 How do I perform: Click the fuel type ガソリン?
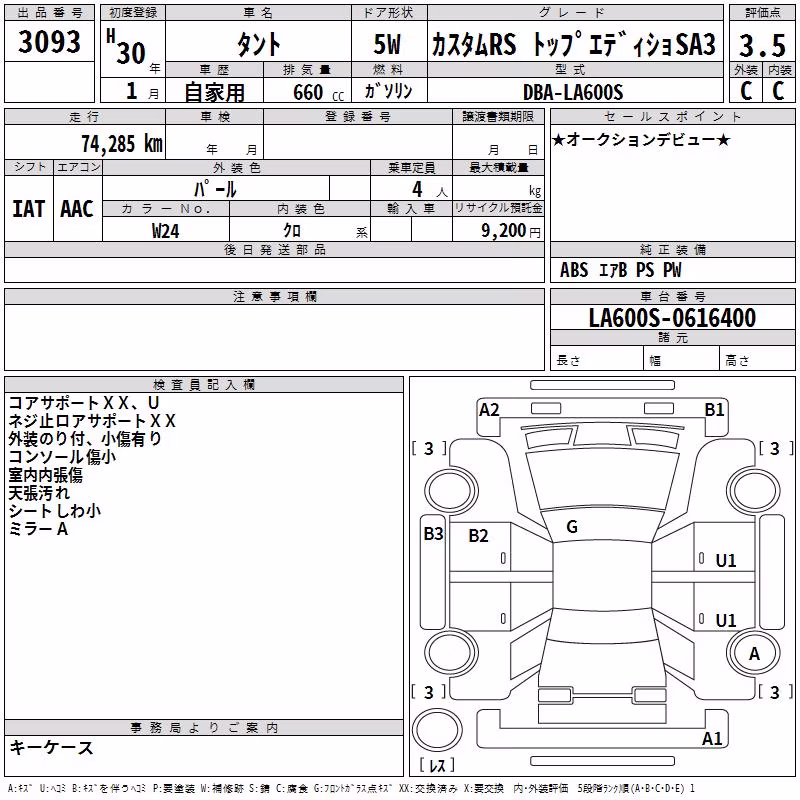pos(388,91)
